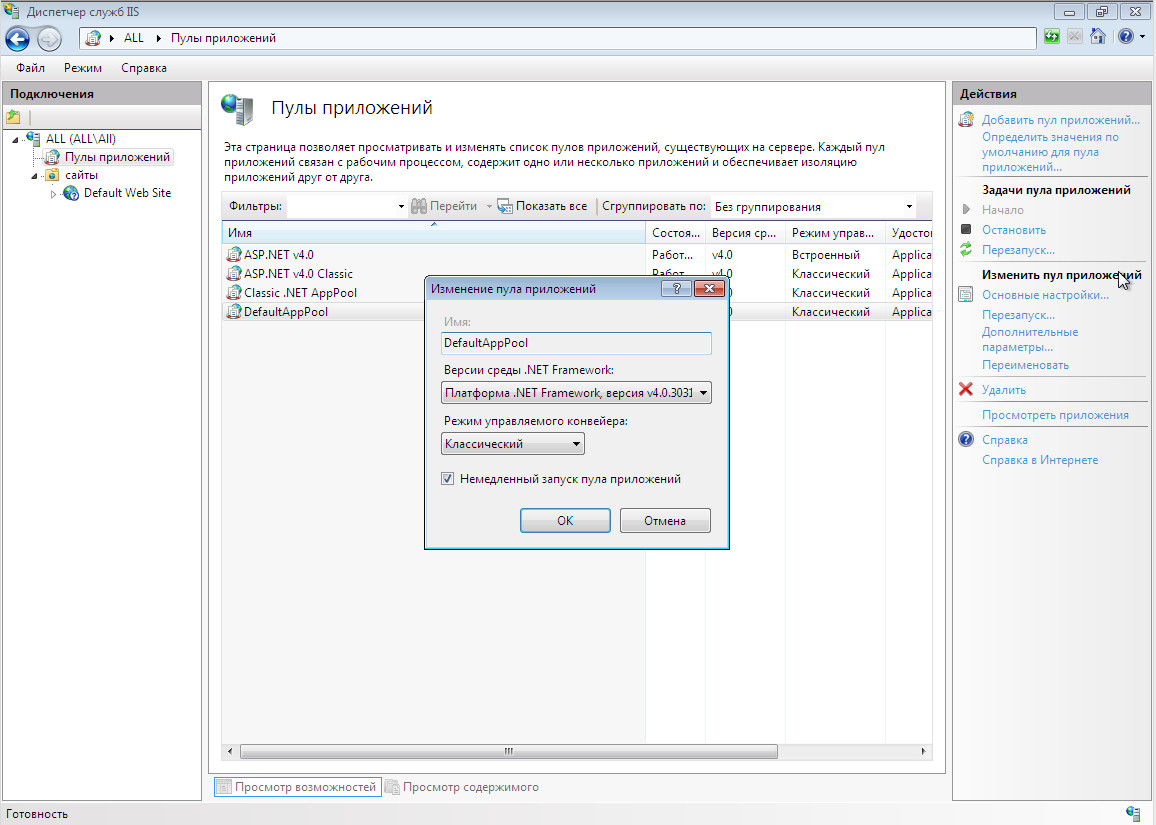Click the Default Web Site globe icon
The image size is (1156, 825).
click(x=72, y=193)
